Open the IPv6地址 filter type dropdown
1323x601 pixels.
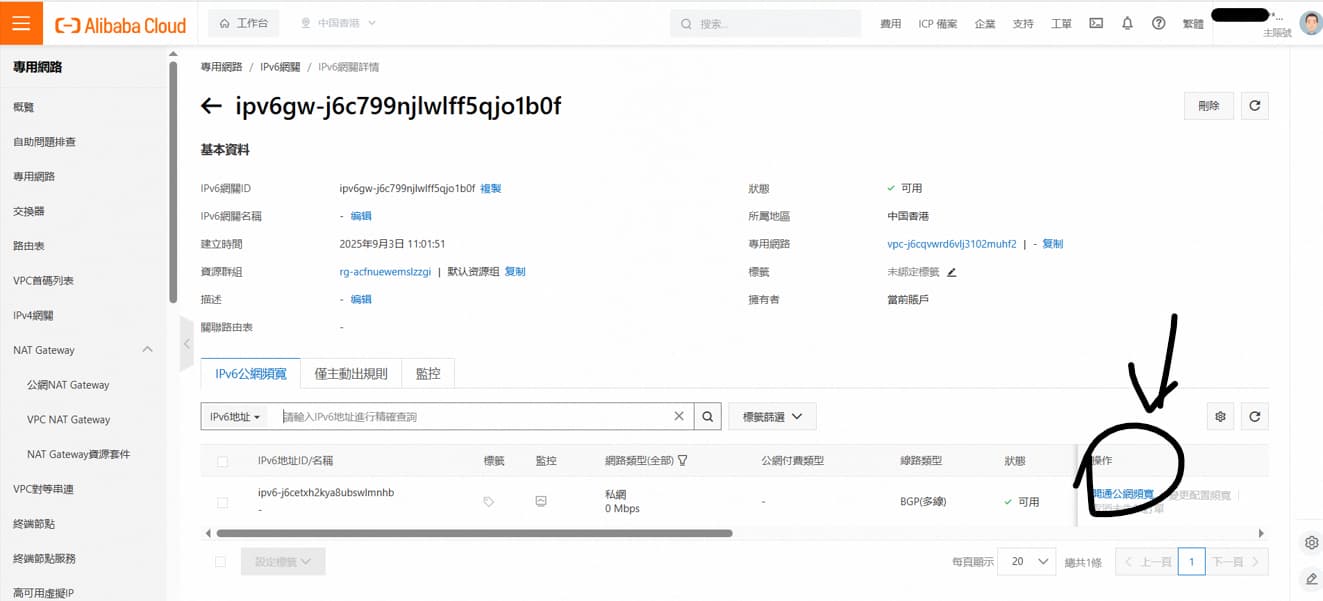[x=236, y=417]
